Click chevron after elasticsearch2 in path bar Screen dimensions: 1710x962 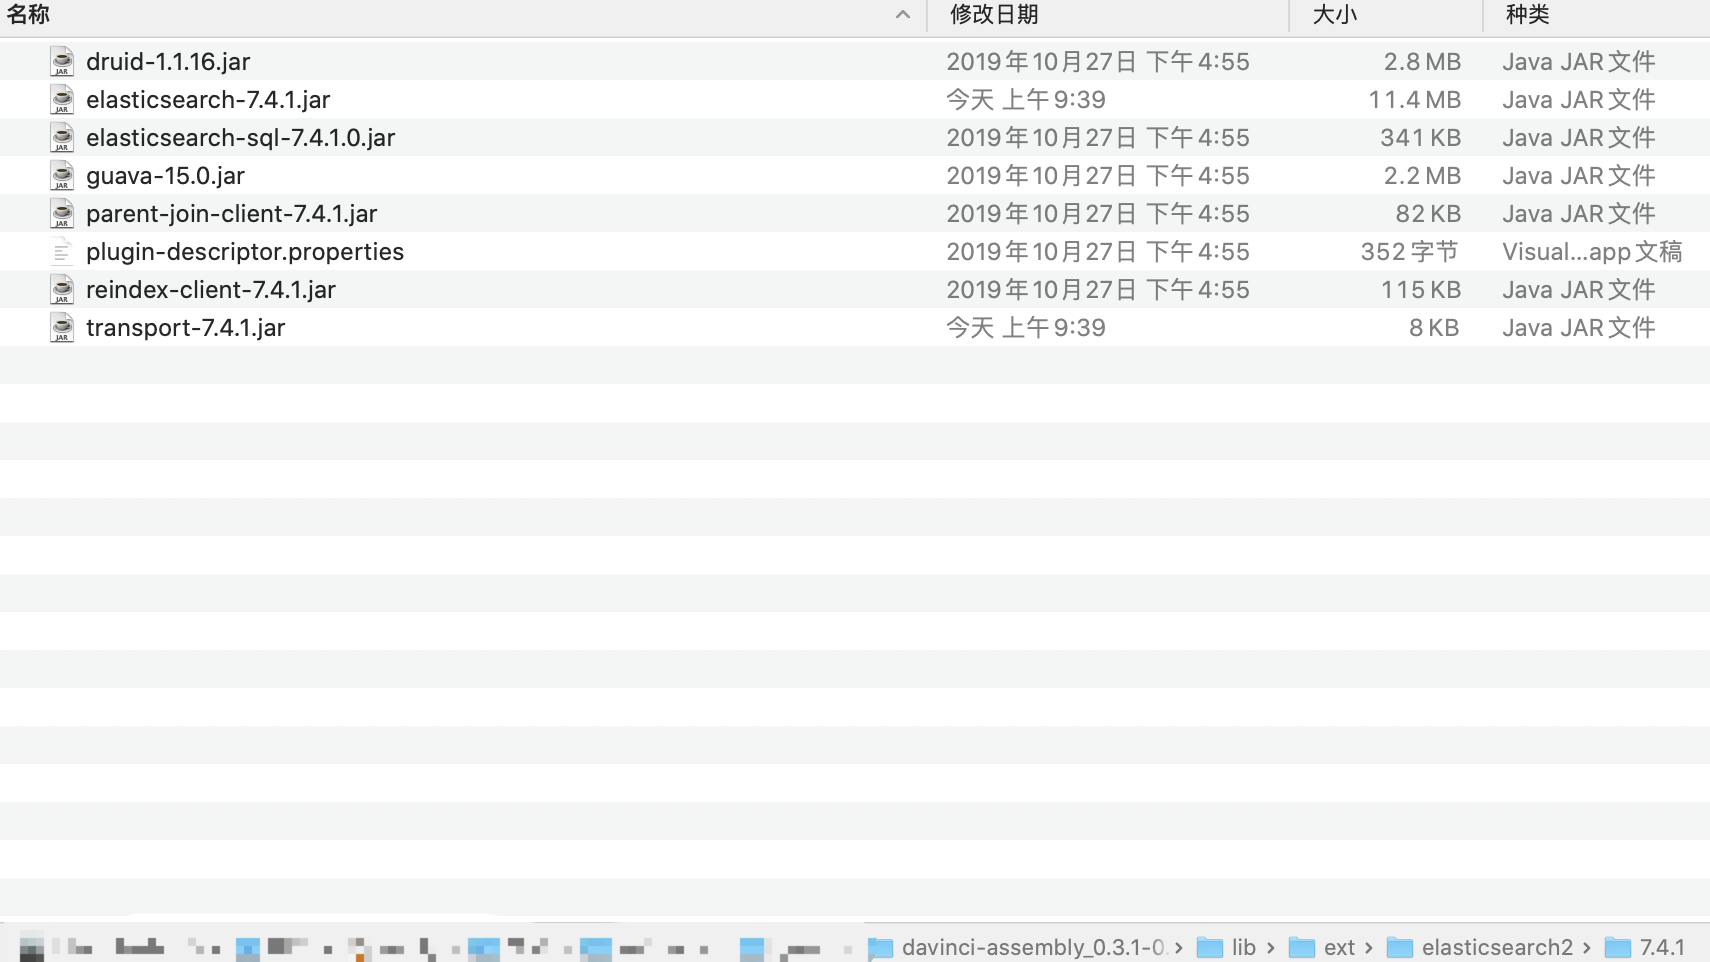click(x=1589, y=947)
